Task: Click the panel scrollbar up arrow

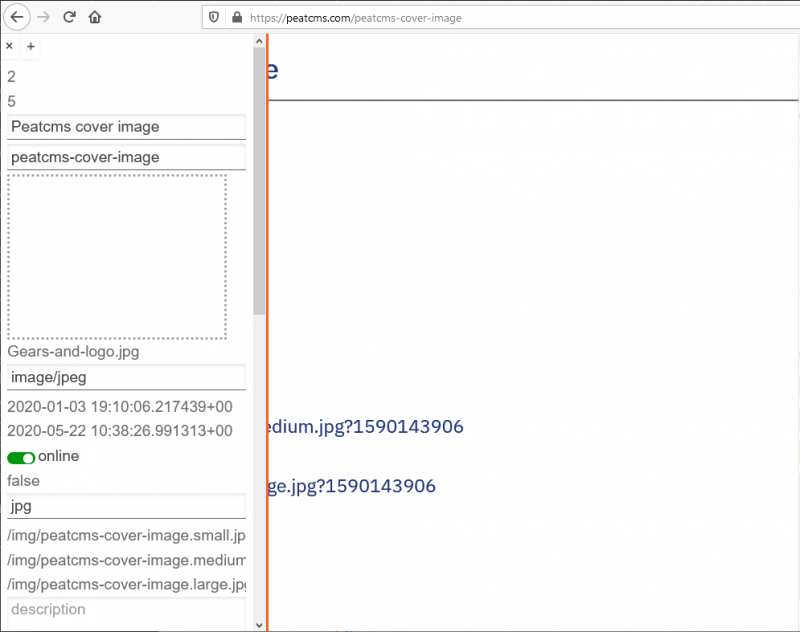Action: pyautogui.click(x=259, y=41)
